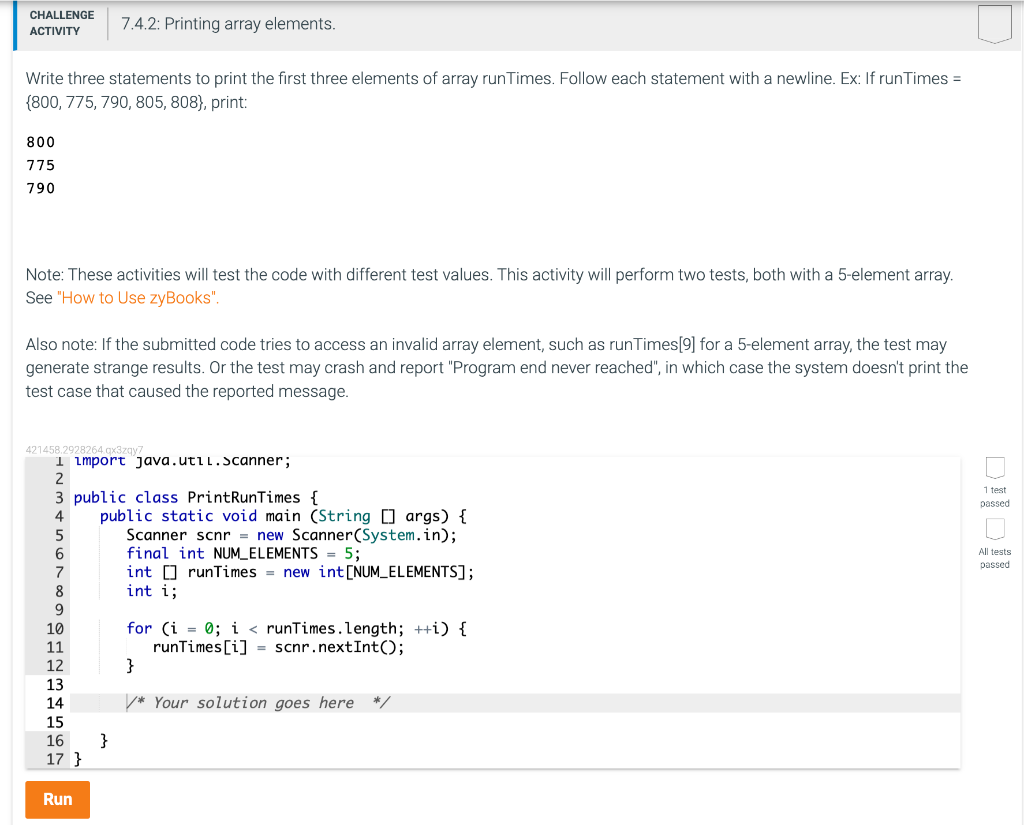
Task: Click the closing brace on line 17
Action: pyautogui.click(x=78, y=759)
